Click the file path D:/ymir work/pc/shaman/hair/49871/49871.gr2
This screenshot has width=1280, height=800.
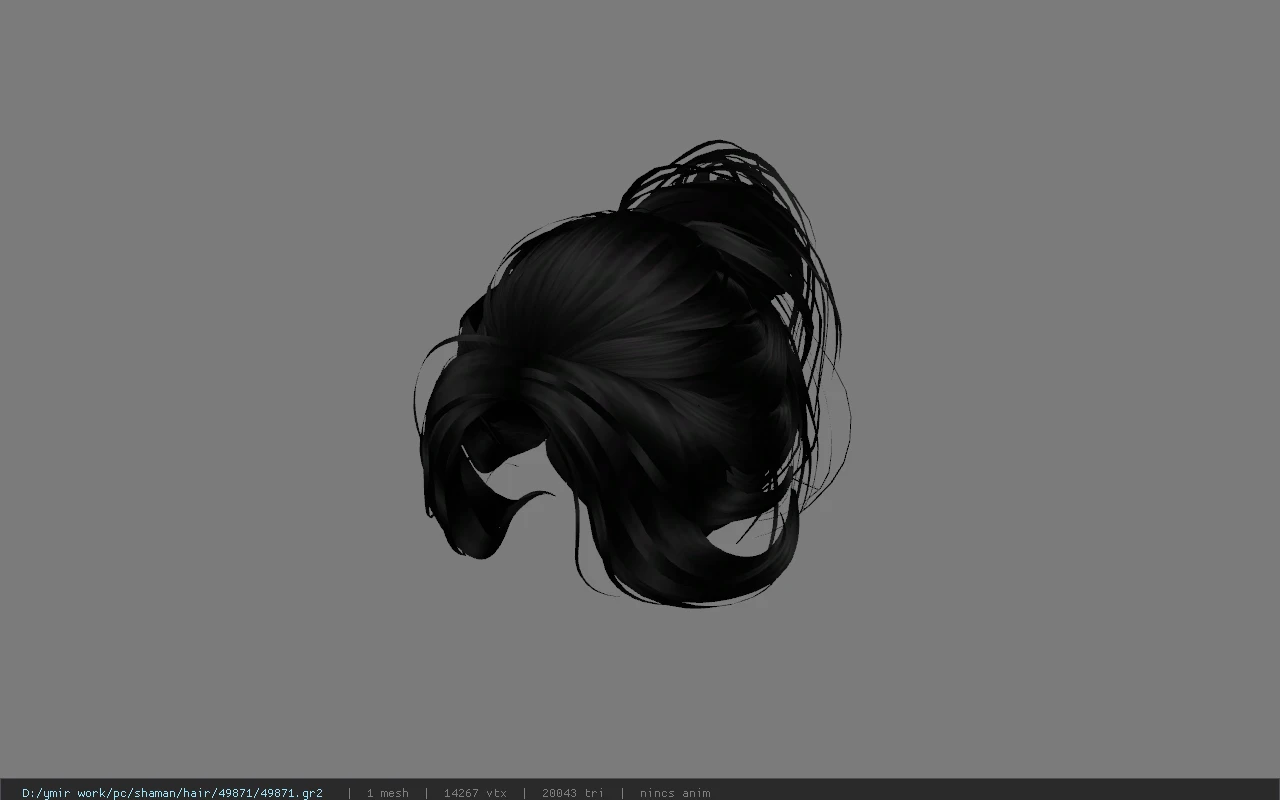tap(172, 793)
